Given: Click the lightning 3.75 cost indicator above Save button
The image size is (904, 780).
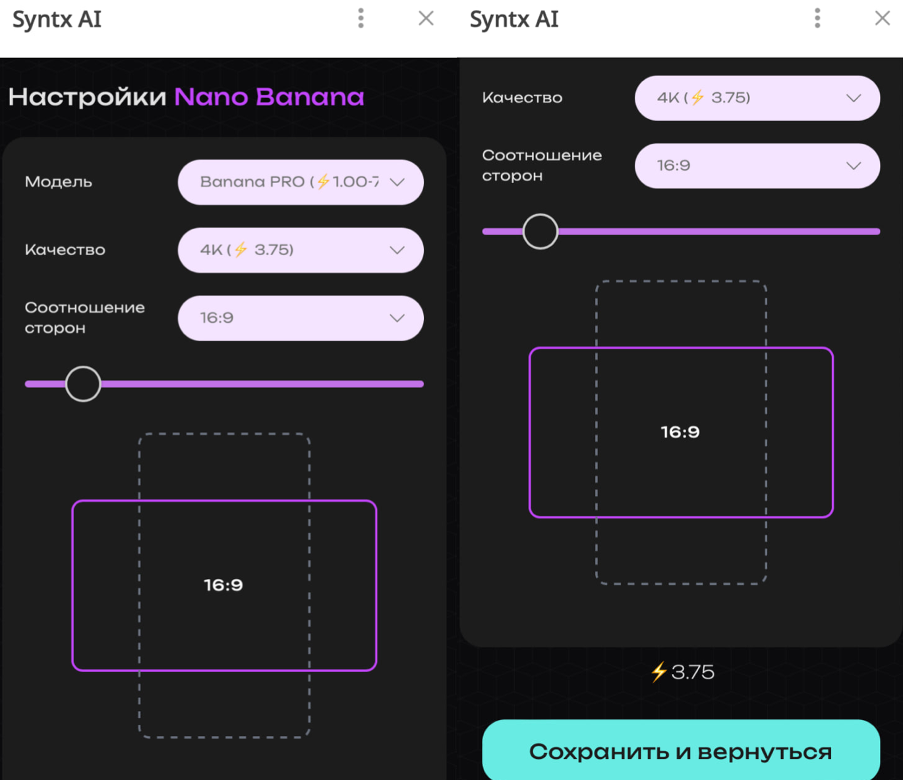Looking at the screenshot, I should tap(682, 672).
